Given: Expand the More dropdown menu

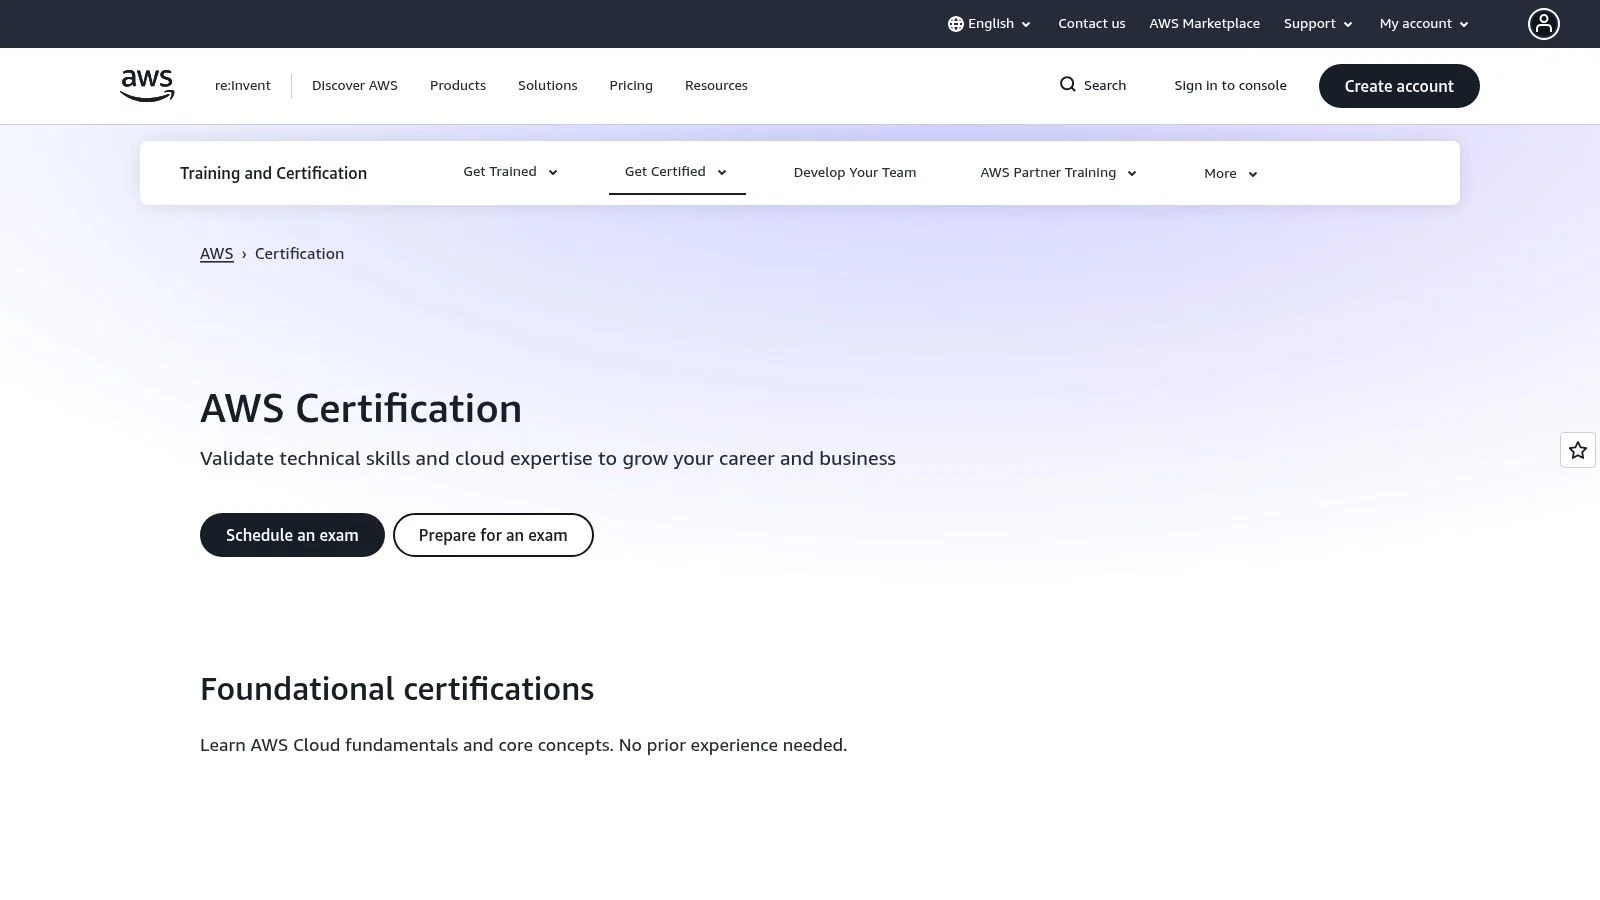Looking at the screenshot, I should tap(1230, 174).
